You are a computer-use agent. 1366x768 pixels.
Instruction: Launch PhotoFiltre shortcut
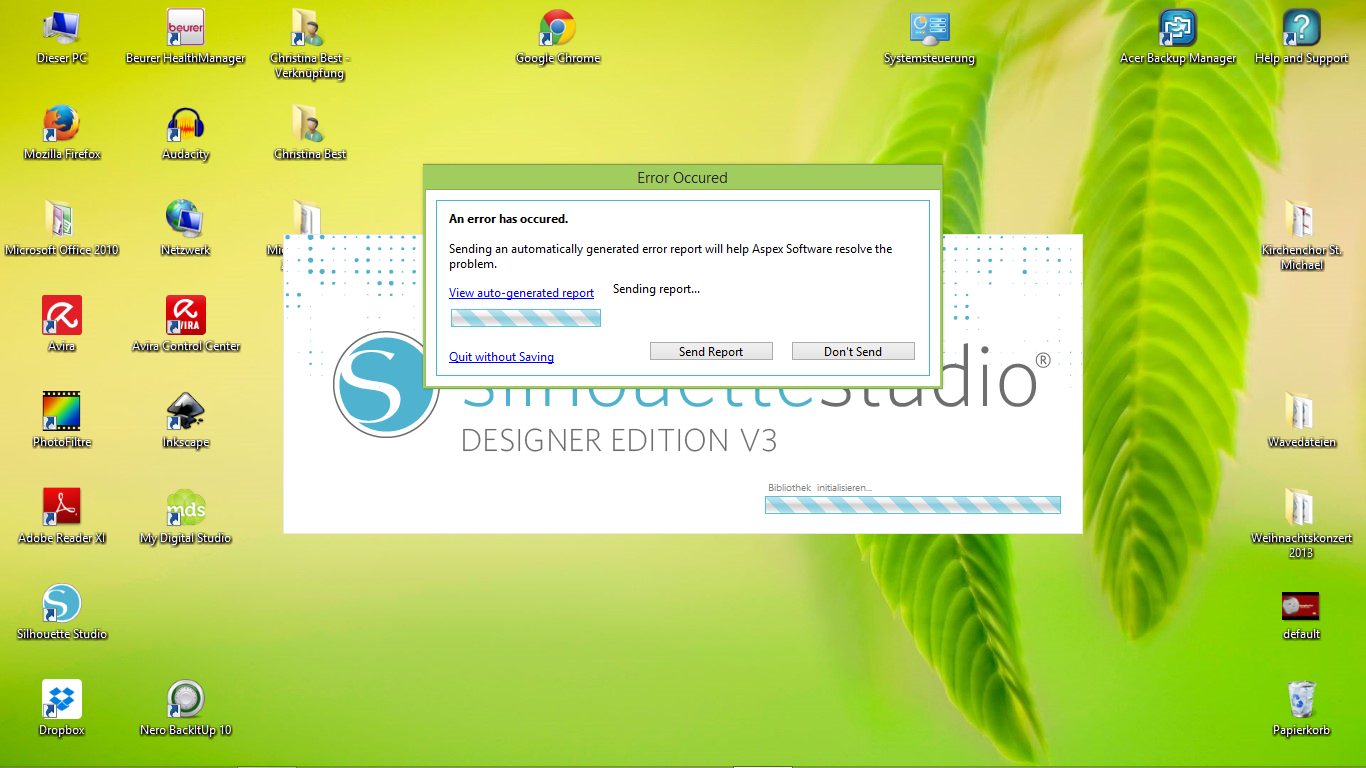point(62,421)
